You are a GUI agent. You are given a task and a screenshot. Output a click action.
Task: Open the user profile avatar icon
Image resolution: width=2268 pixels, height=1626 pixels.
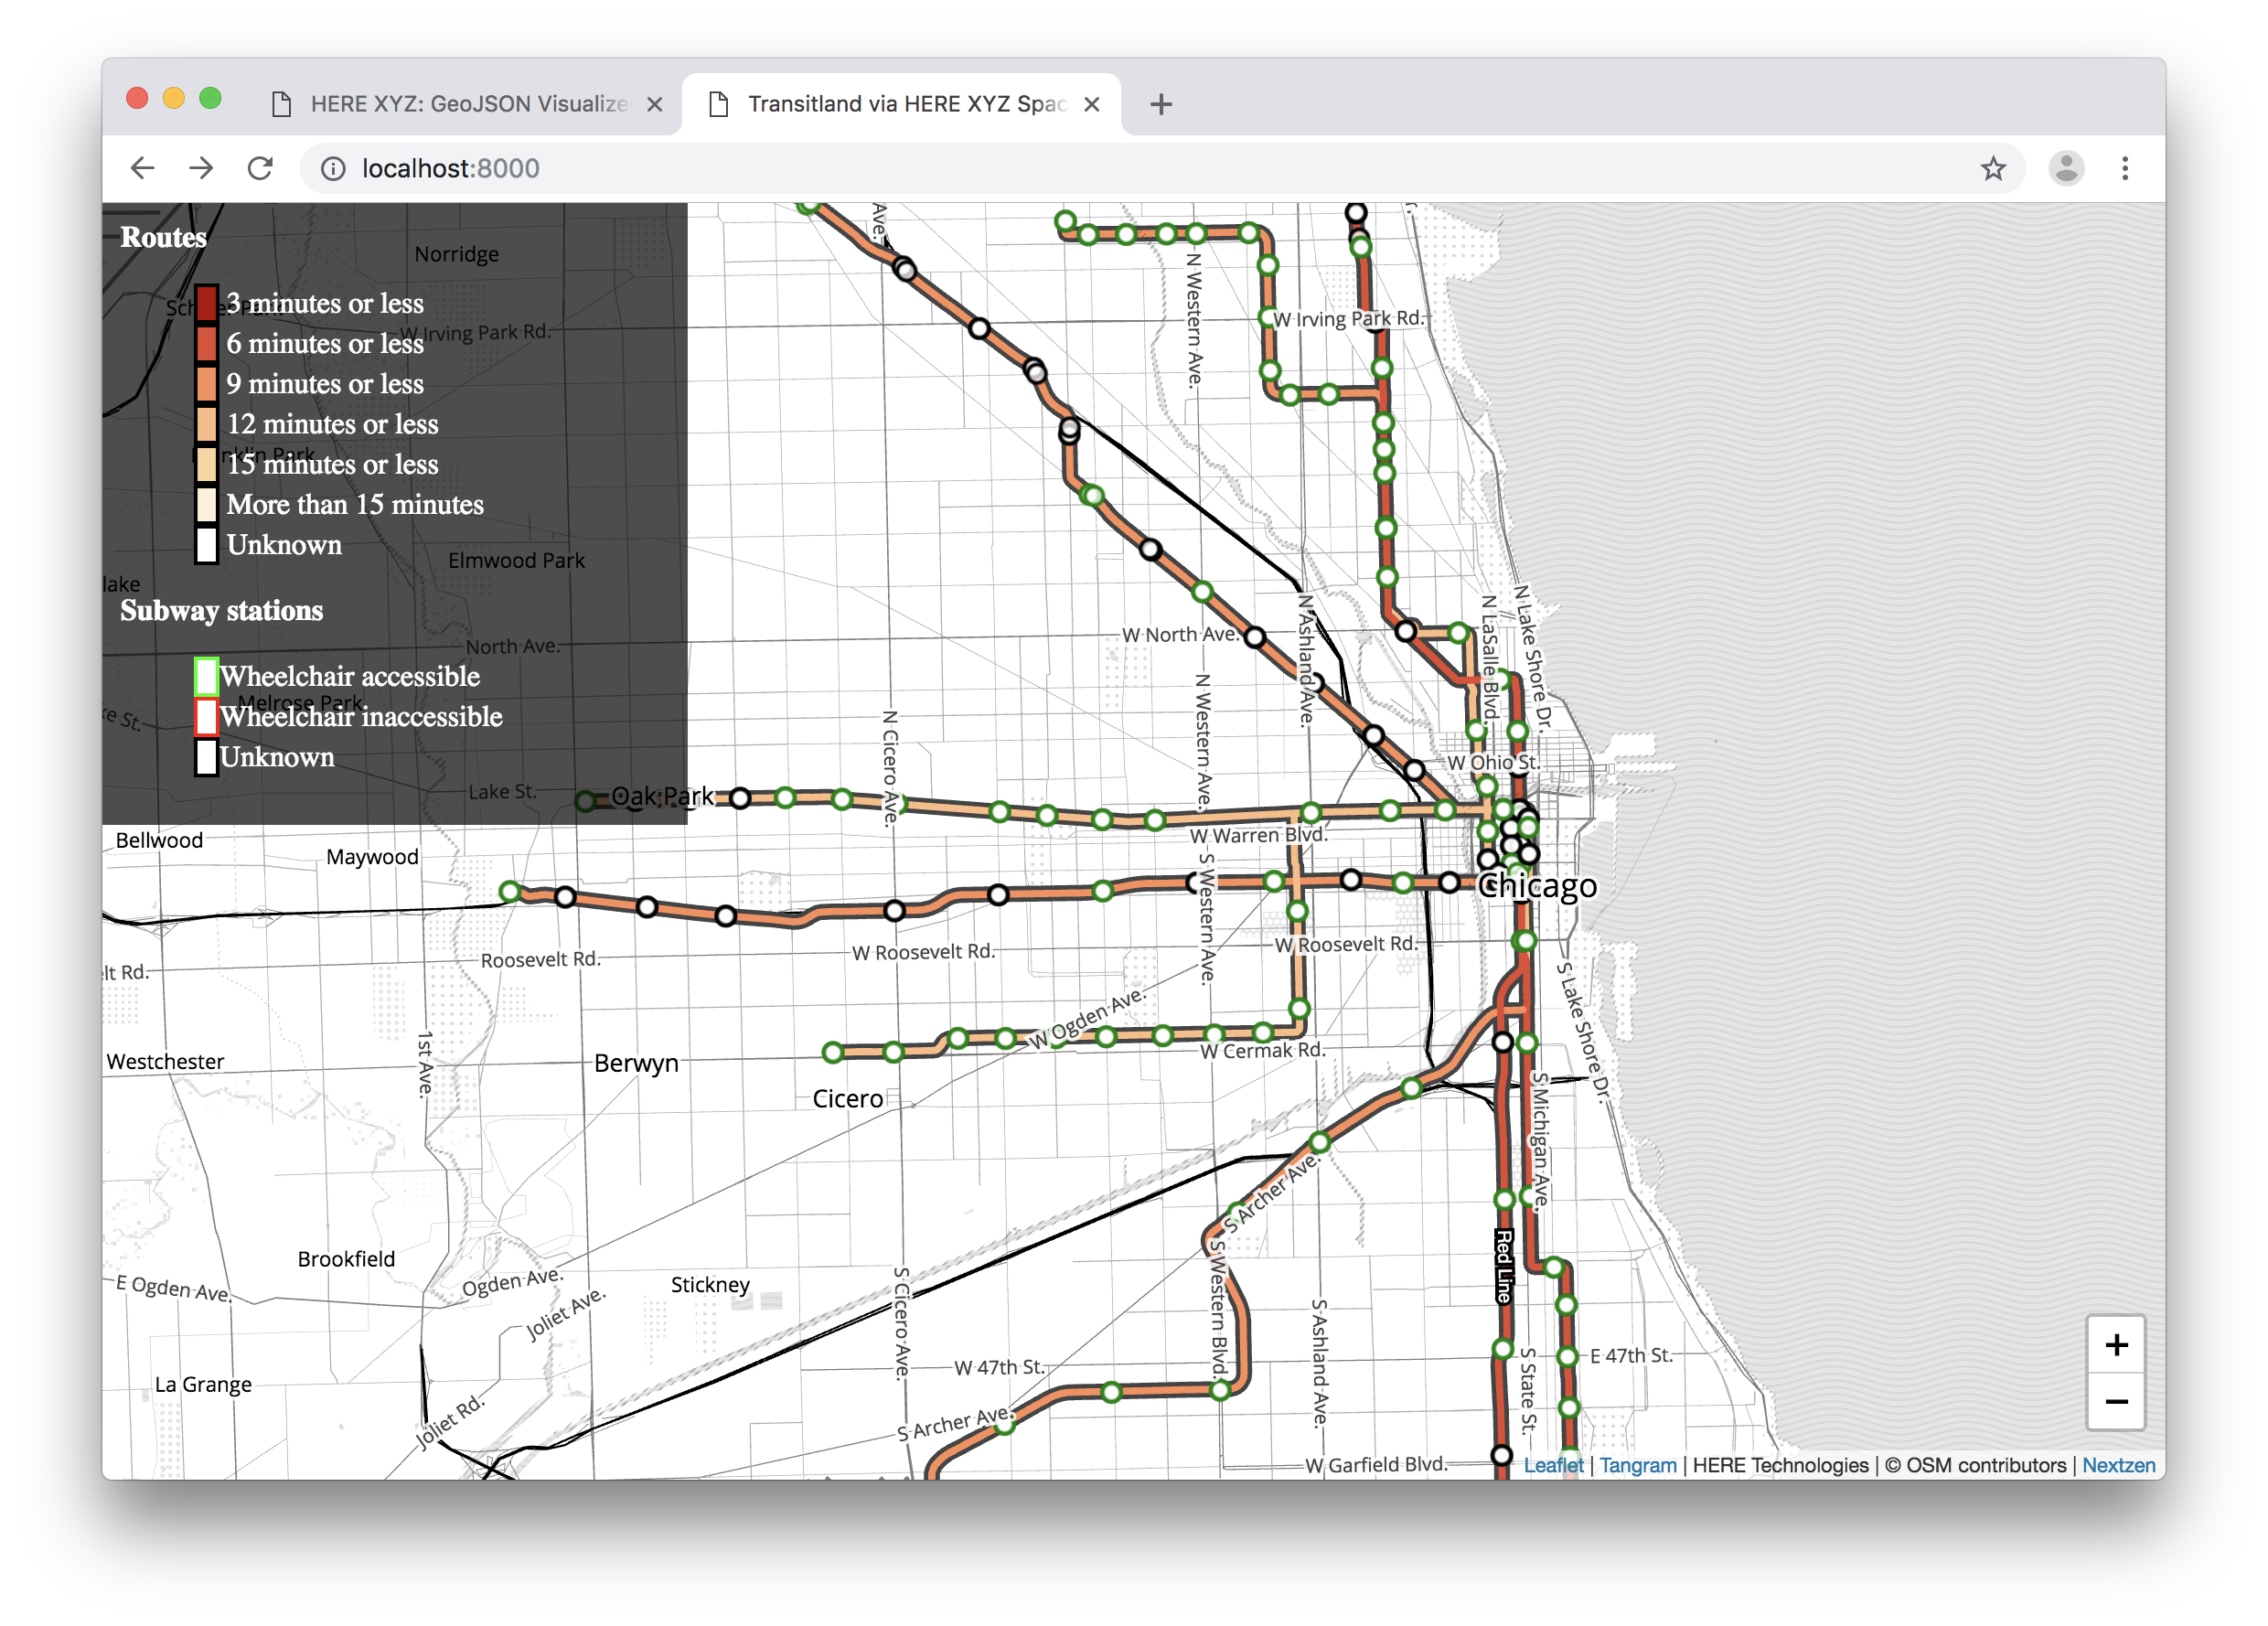click(x=2066, y=168)
